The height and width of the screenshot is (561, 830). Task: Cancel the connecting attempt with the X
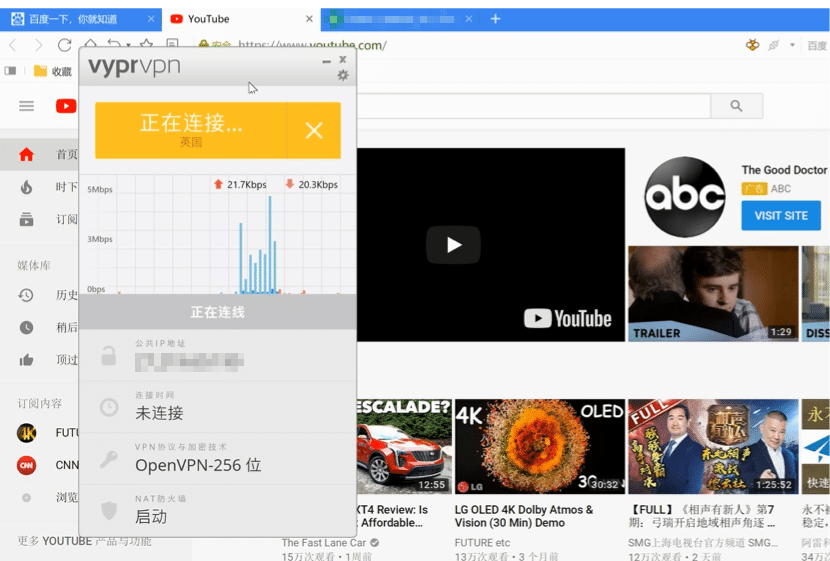pos(314,130)
